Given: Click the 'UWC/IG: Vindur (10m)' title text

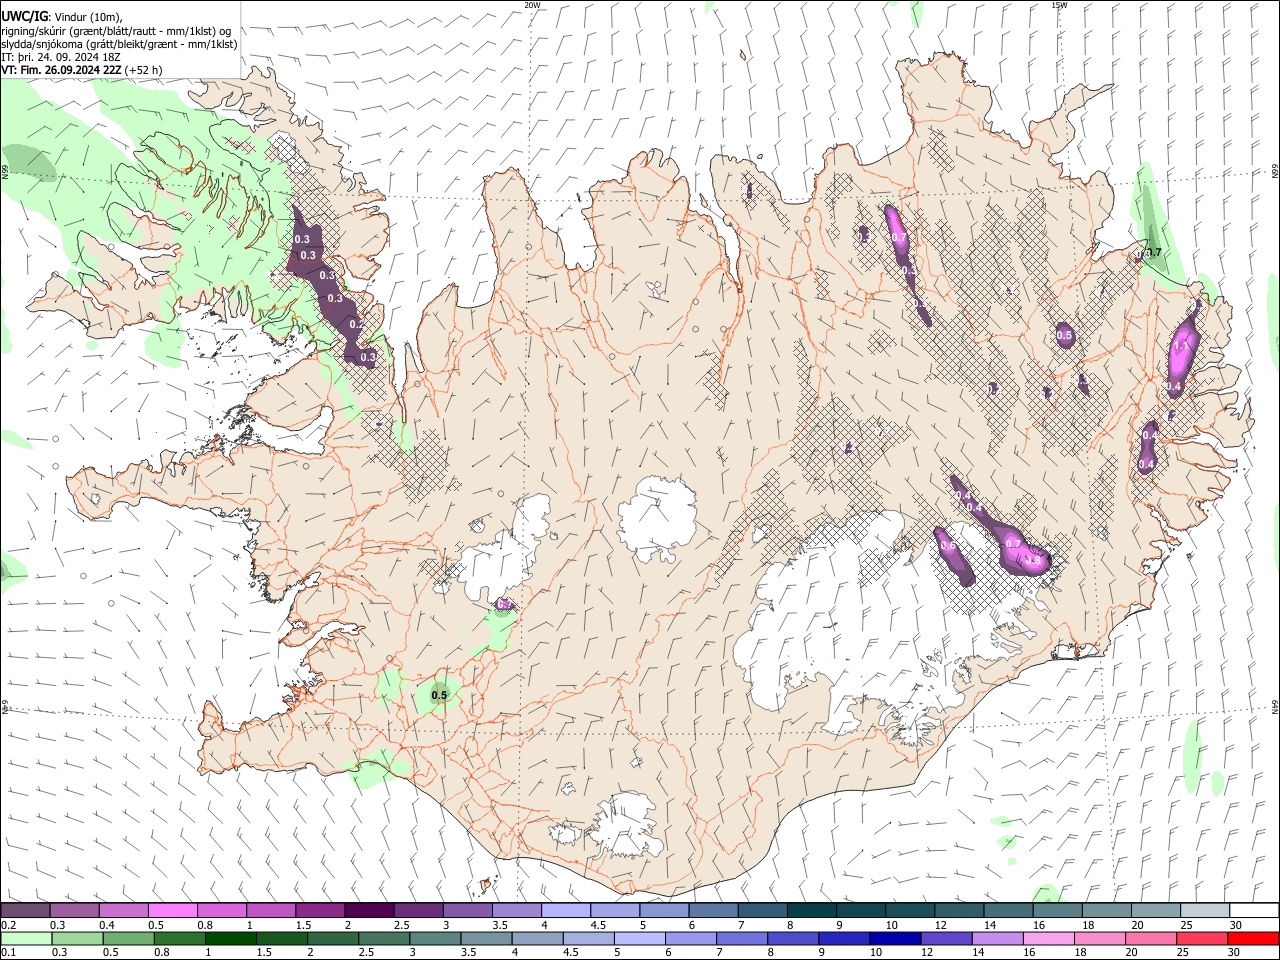Looking at the screenshot, I should [x=61, y=17].
